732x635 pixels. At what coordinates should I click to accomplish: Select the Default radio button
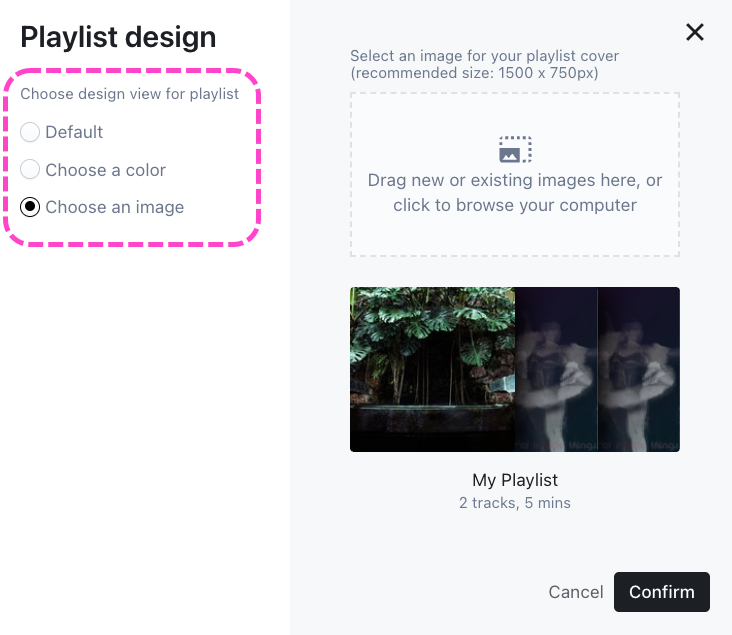pyautogui.click(x=30, y=132)
